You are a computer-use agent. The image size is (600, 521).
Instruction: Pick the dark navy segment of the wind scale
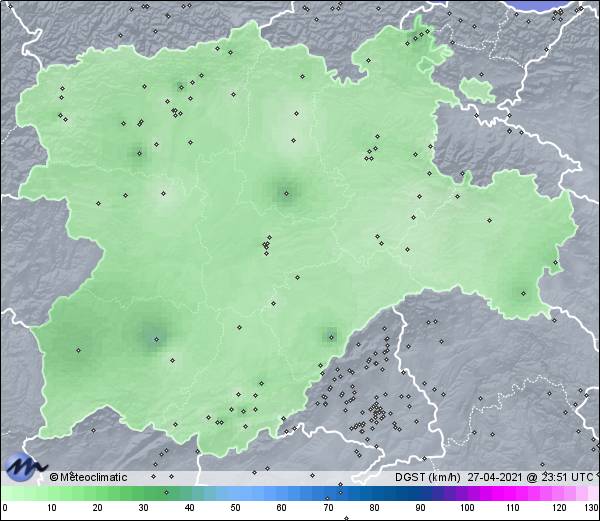(x=406, y=493)
